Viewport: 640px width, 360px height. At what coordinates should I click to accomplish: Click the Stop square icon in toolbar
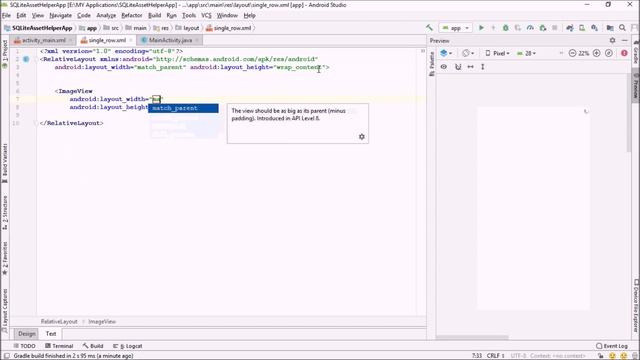click(555, 28)
